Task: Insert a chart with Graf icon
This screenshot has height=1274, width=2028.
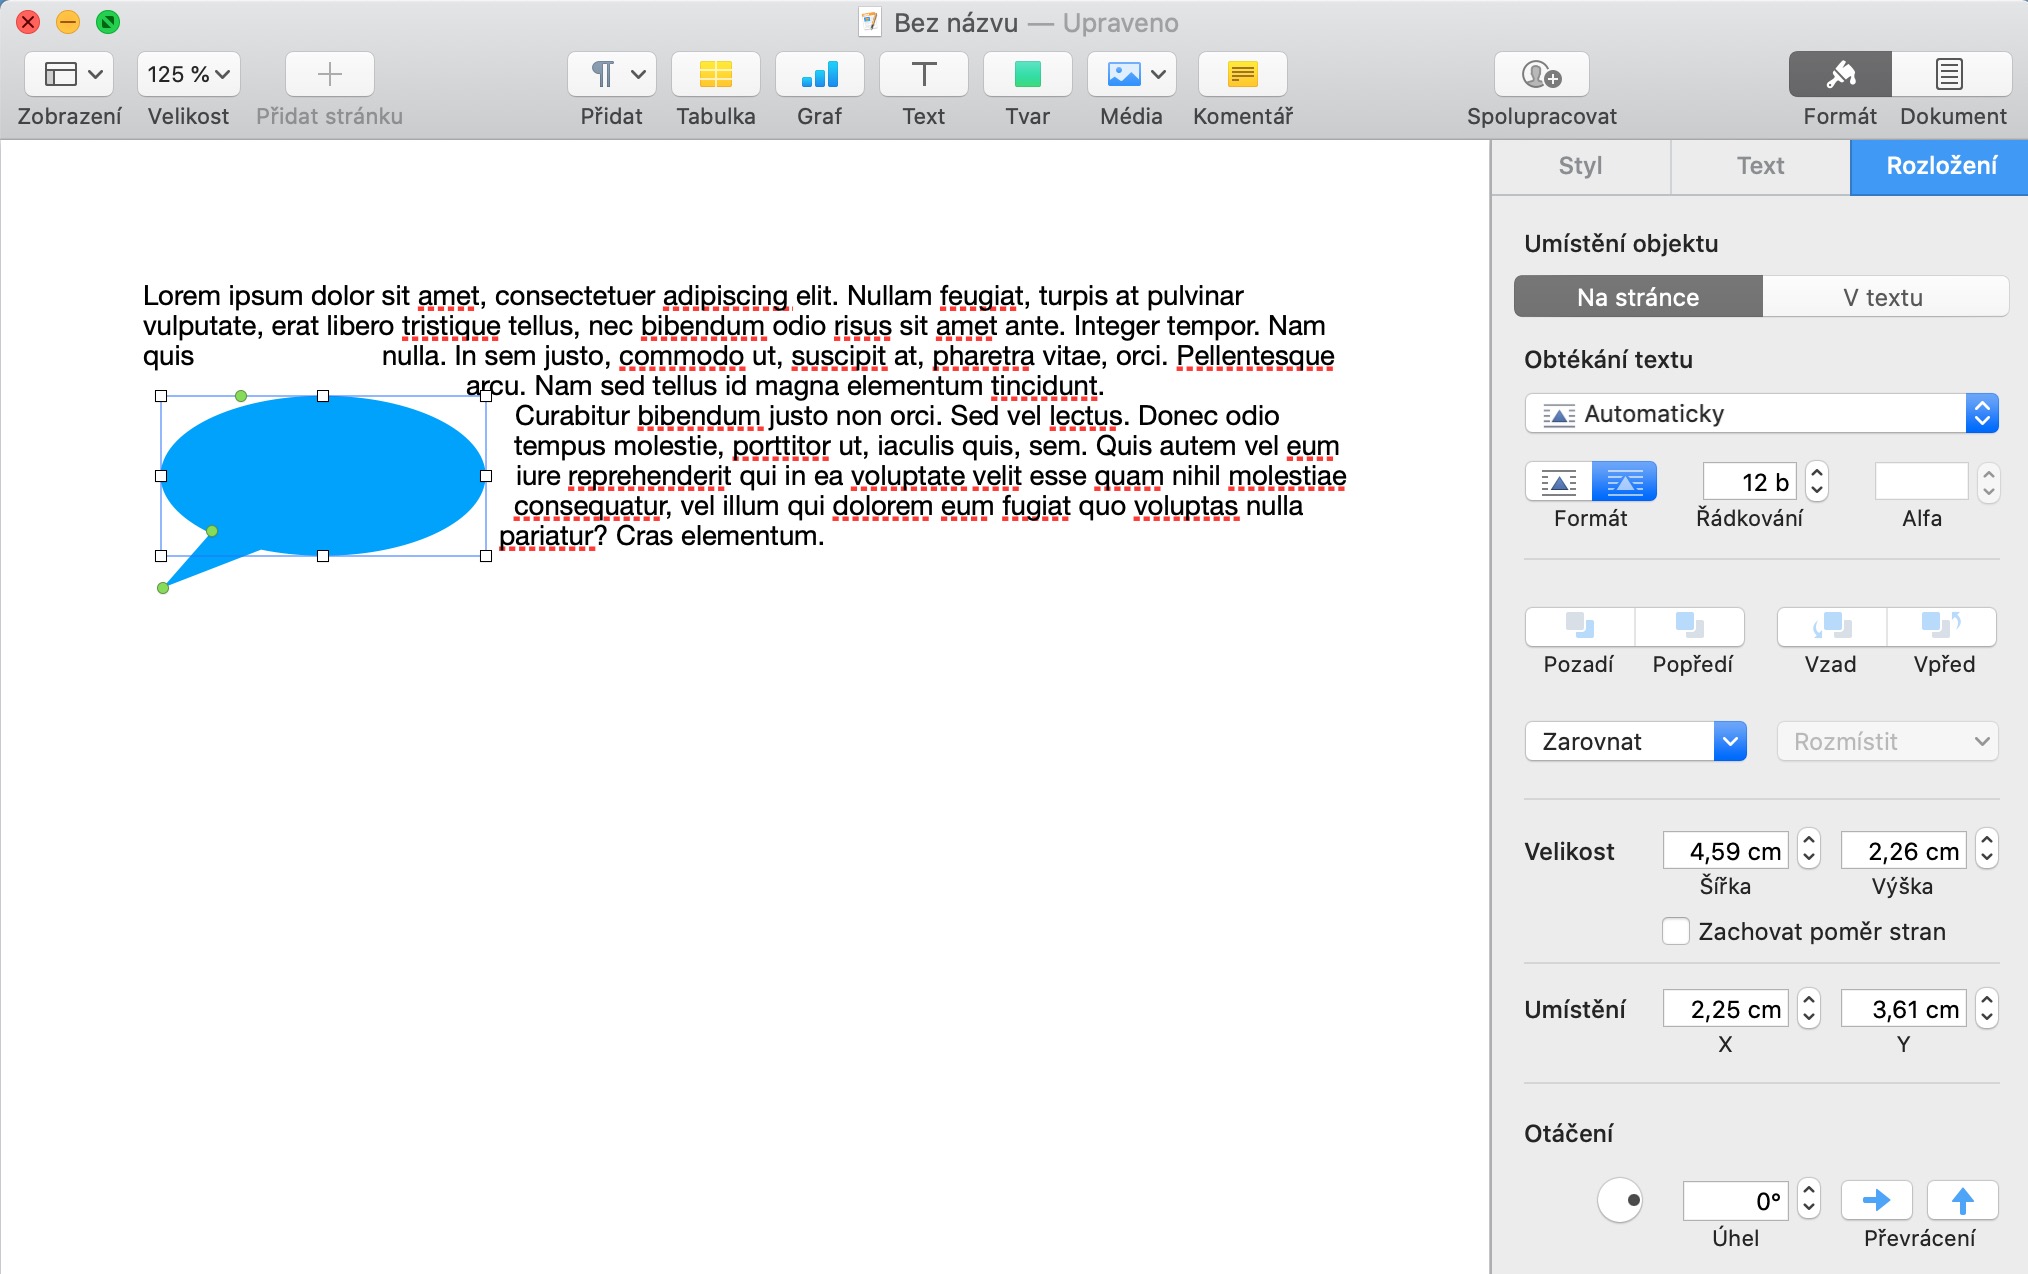Action: [819, 75]
